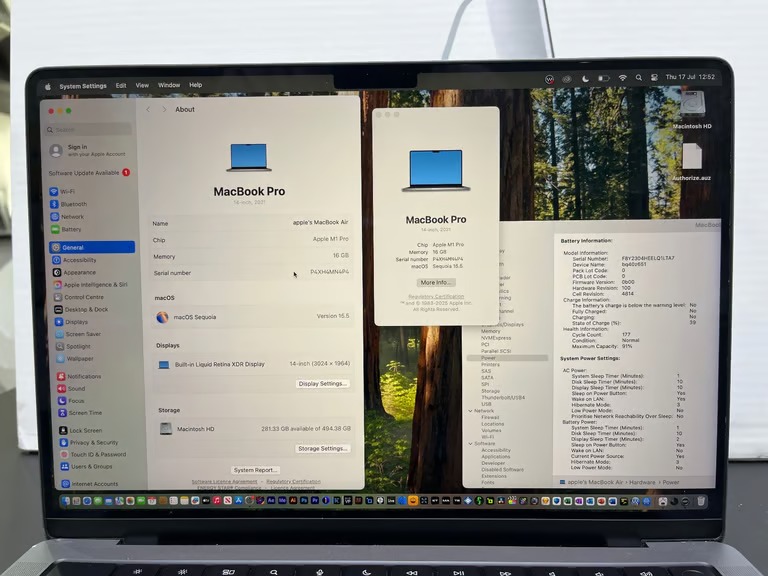Select NVMExpress in System Information sidebar
Viewport: 768px width, 576px height.
click(496, 338)
